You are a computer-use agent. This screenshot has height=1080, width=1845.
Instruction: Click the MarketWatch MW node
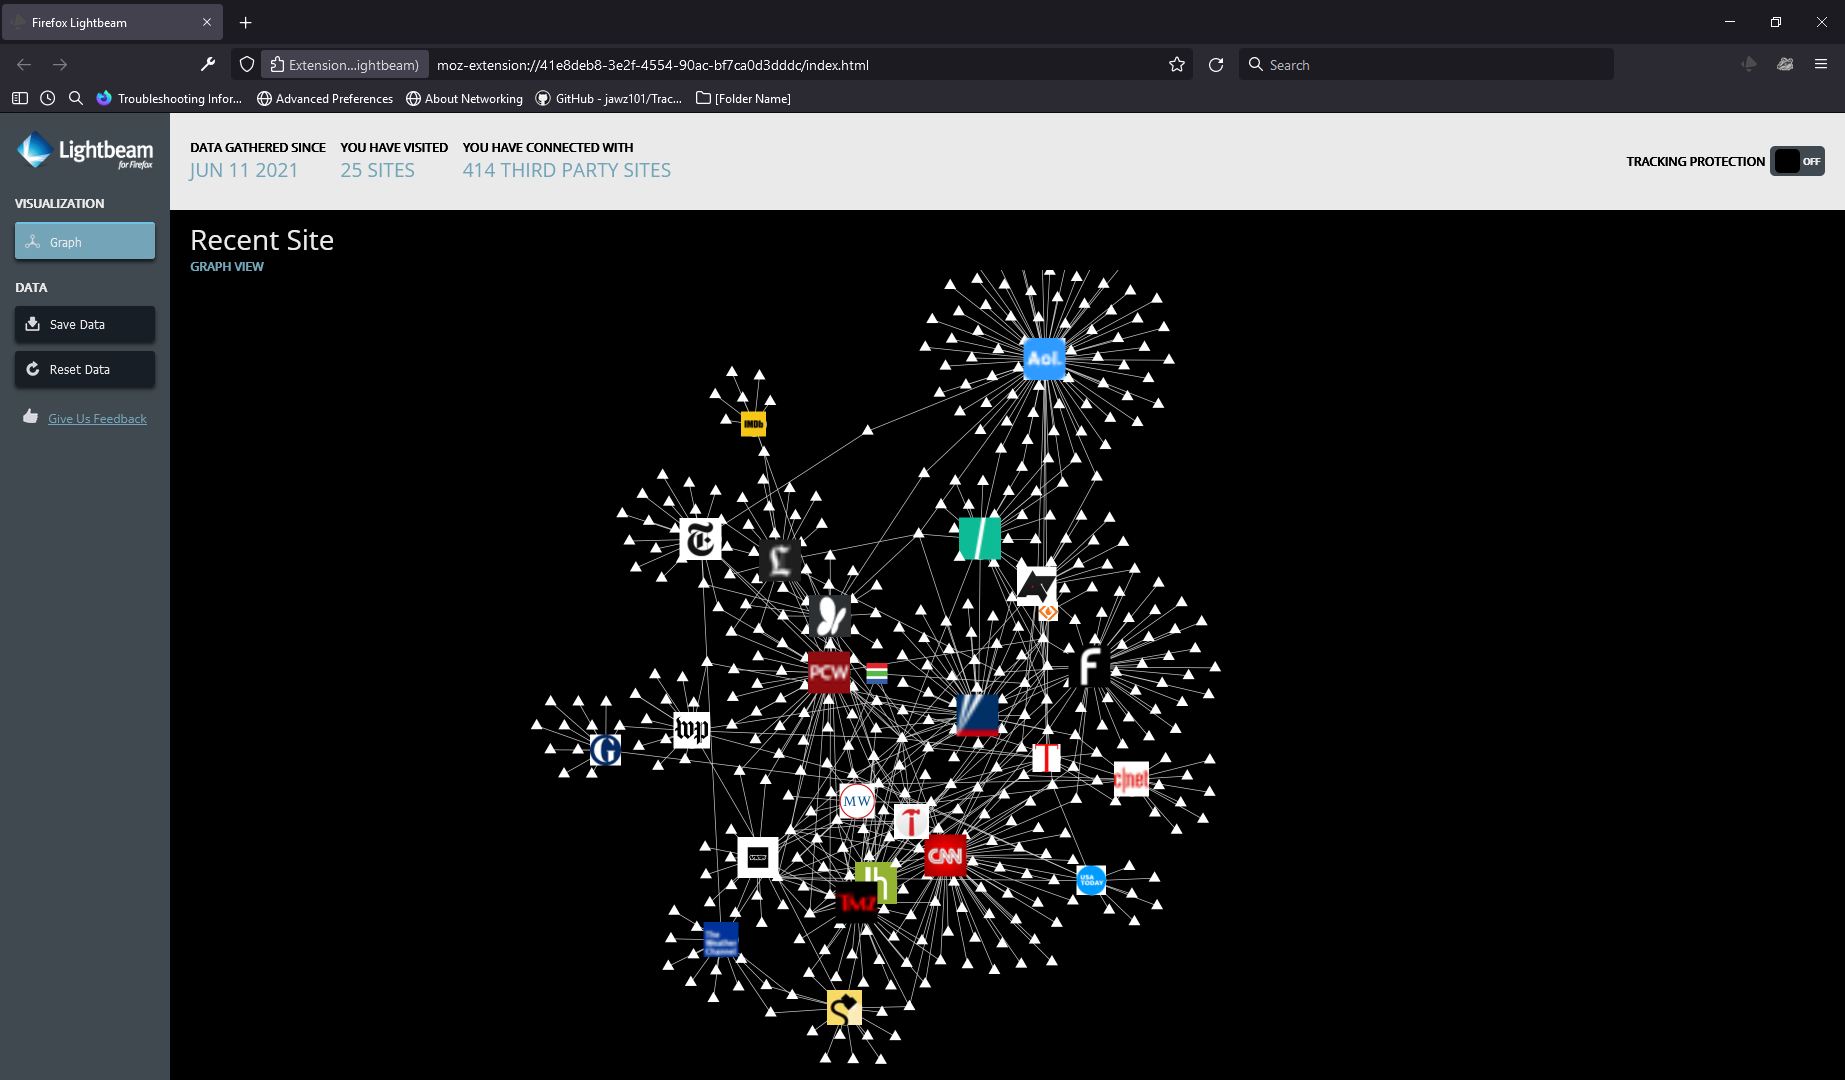click(x=857, y=801)
